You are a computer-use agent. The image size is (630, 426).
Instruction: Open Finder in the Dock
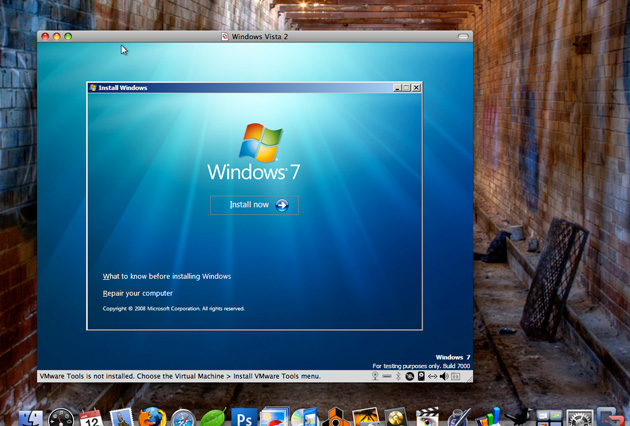[x=32, y=417]
